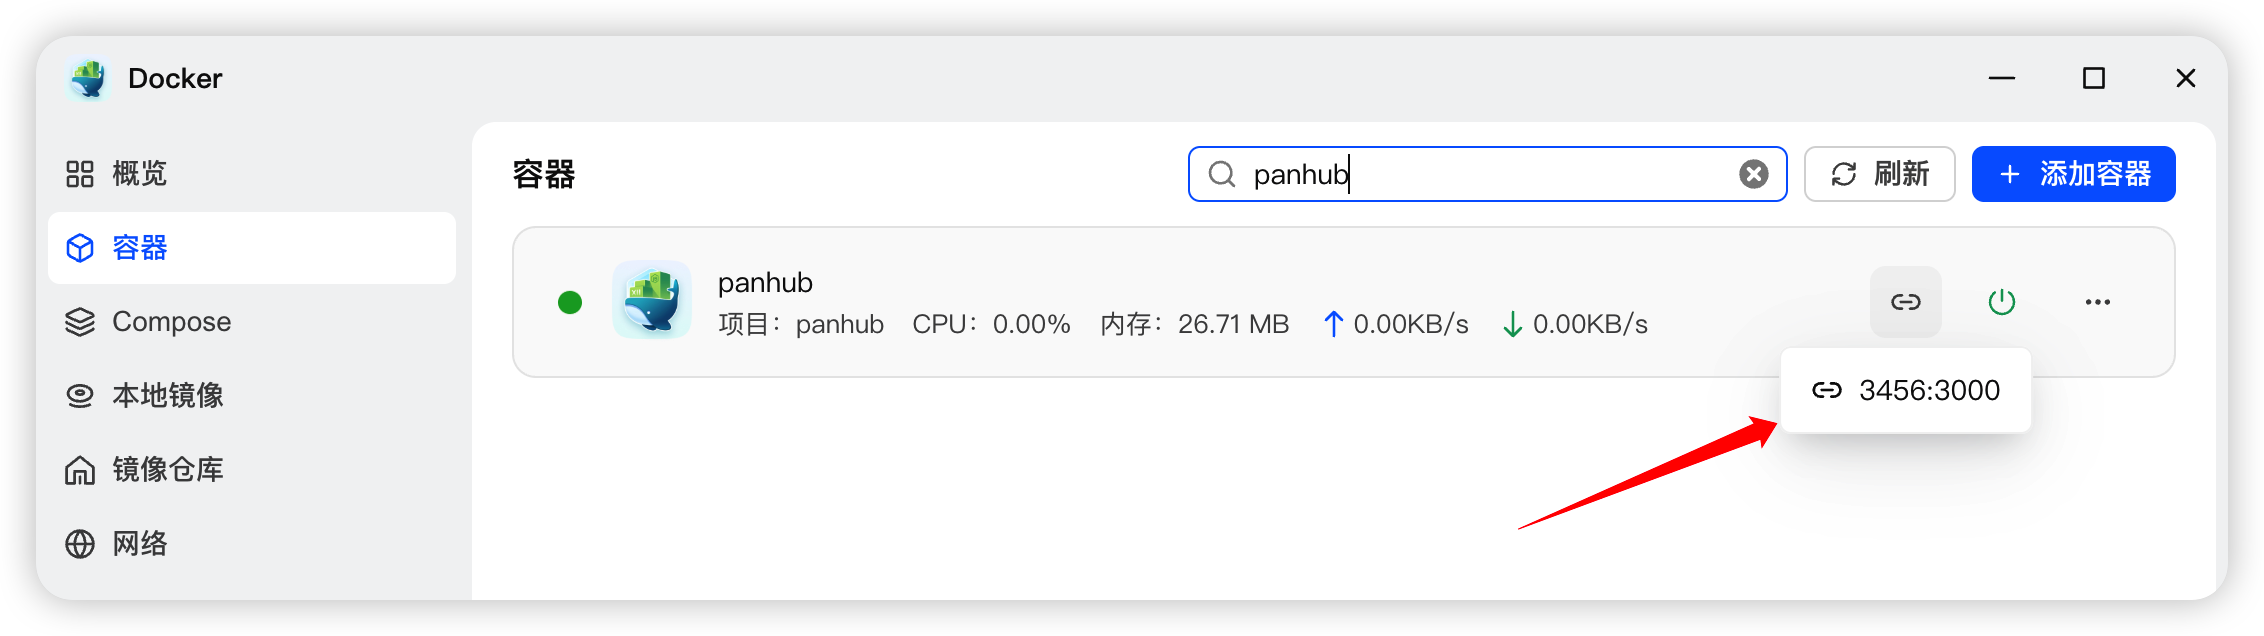
Task: Clear the panhub search text
Action: [x=1753, y=174]
